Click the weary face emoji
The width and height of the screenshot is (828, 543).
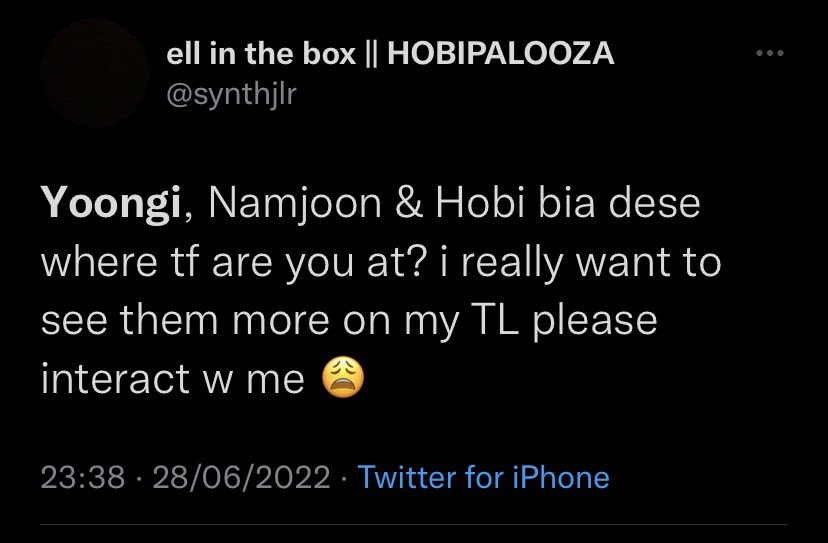click(343, 378)
